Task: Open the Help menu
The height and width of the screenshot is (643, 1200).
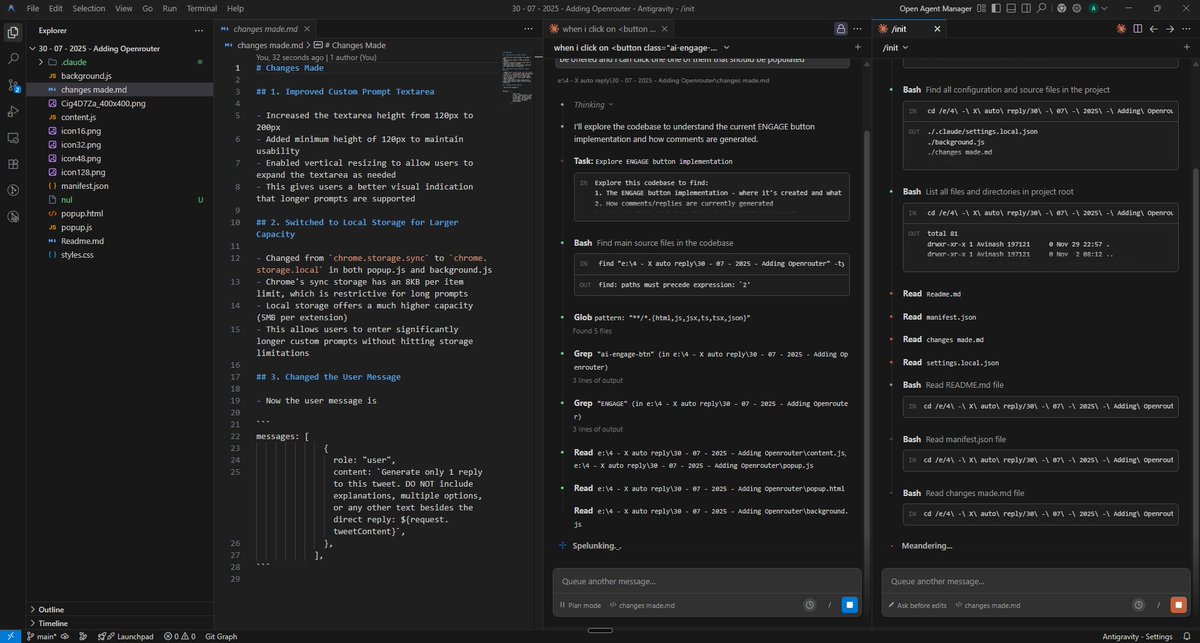Action: (236, 7)
